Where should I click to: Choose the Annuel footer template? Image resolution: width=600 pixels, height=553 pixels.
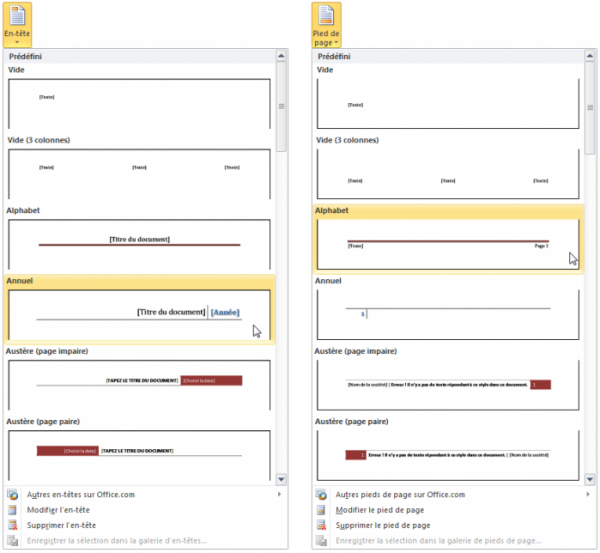tap(448, 315)
